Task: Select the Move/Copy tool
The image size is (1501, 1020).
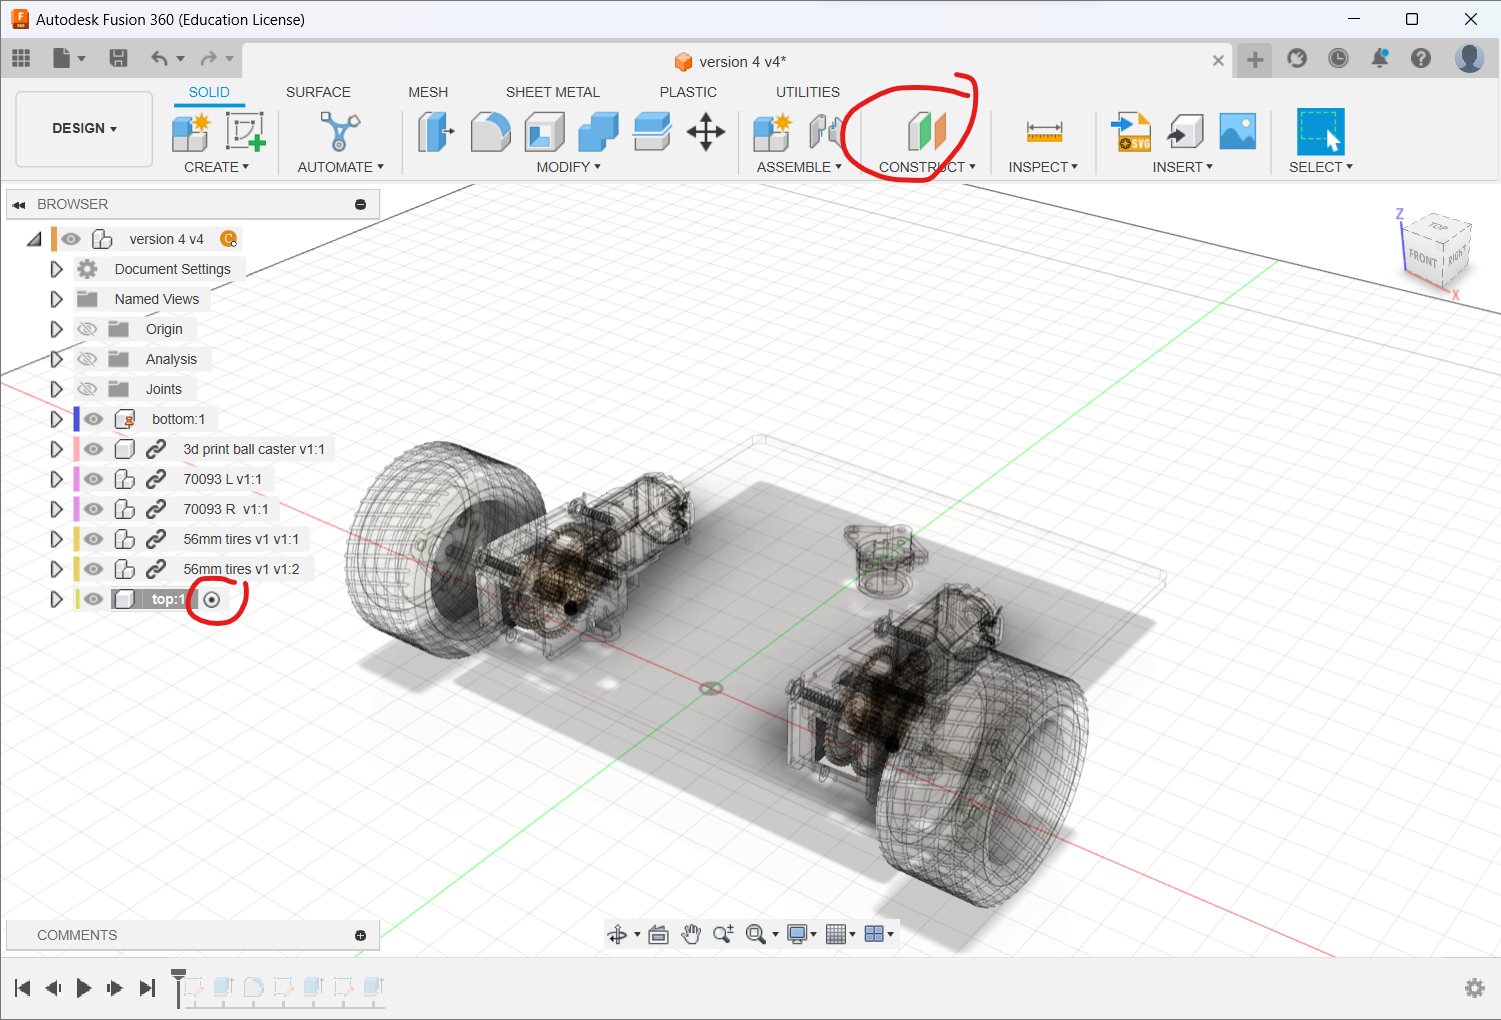Action: pos(706,132)
